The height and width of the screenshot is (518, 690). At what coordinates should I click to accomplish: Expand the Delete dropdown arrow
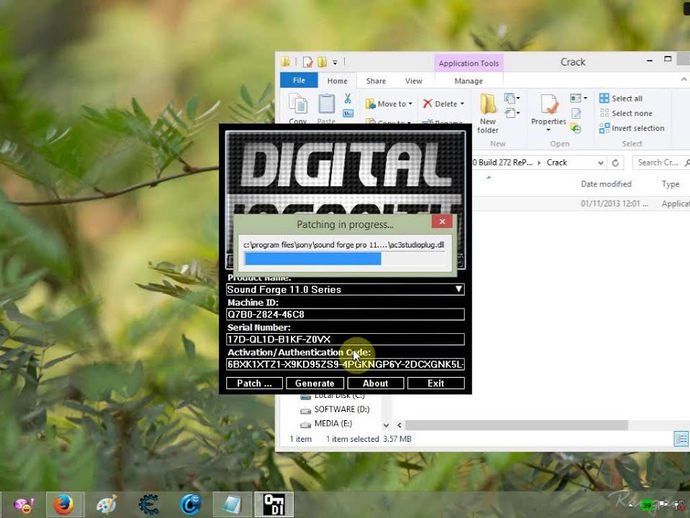464,103
